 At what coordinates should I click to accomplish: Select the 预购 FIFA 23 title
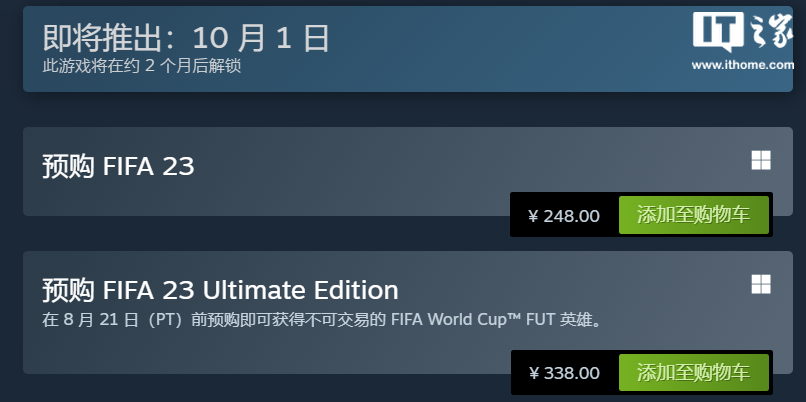click(x=118, y=166)
